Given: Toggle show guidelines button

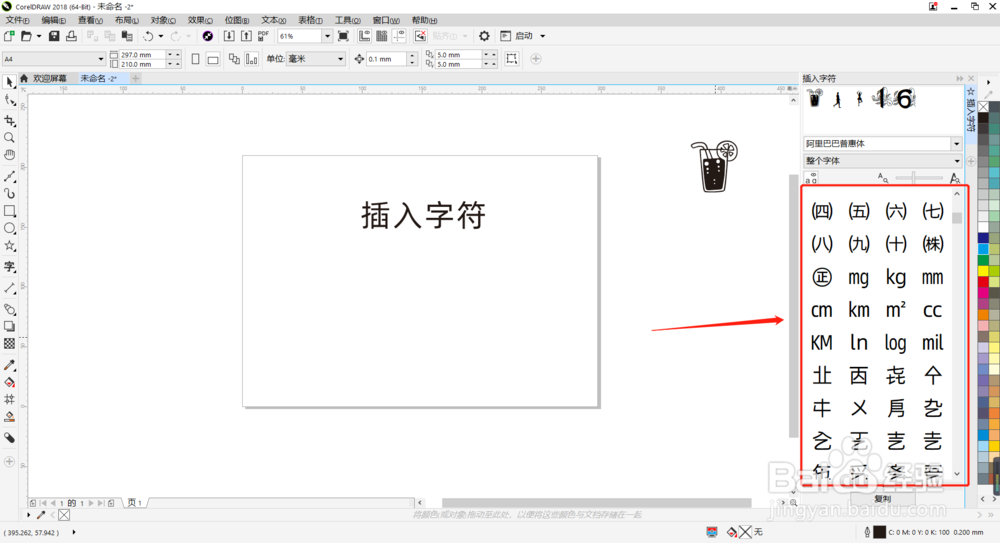Looking at the screenshot, I should (399, 36).
